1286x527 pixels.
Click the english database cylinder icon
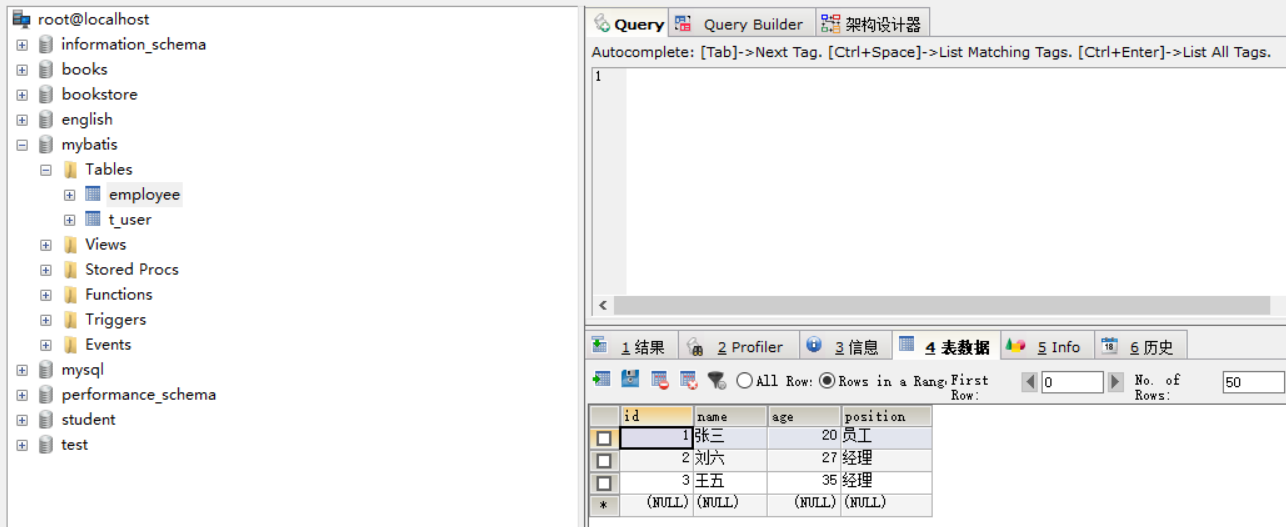(46, 119)
